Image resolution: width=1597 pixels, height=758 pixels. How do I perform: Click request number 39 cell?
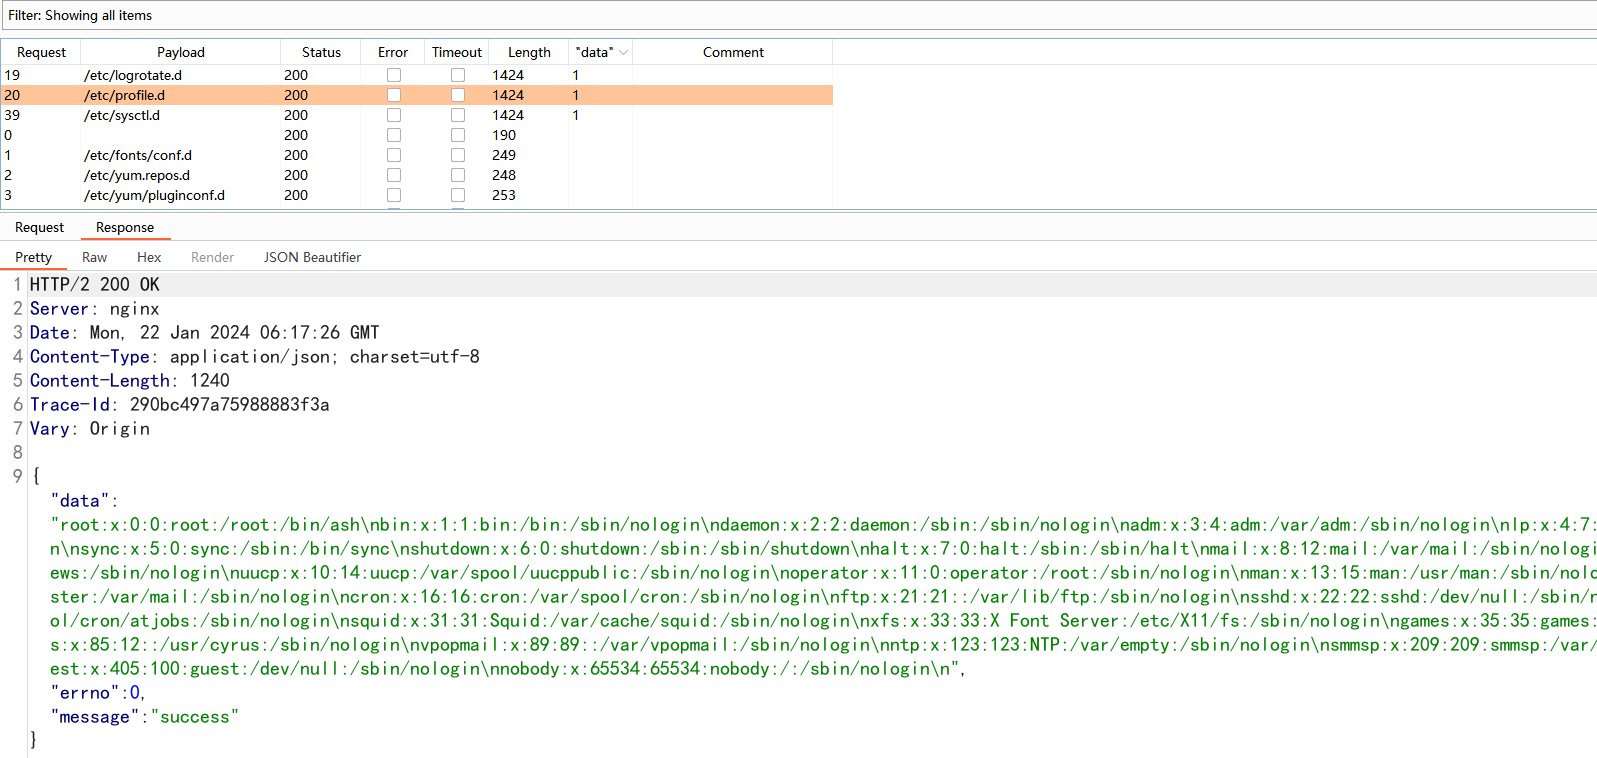12,115
